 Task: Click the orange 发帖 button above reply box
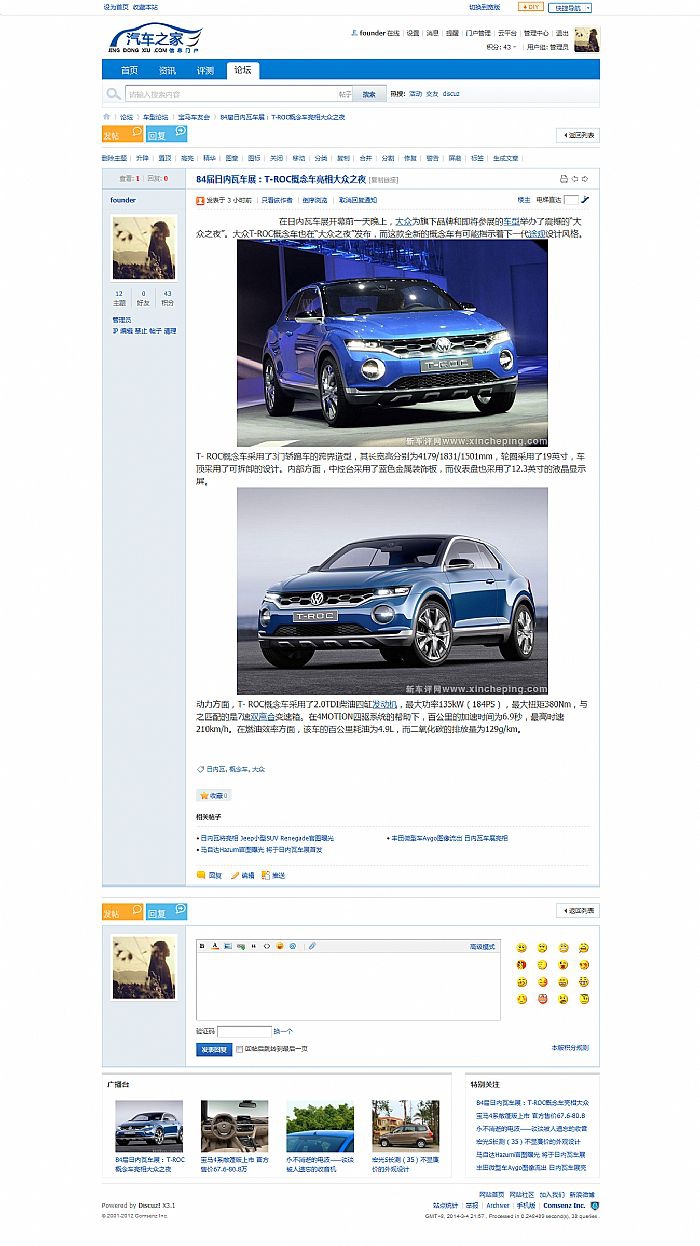coord(122,912)
